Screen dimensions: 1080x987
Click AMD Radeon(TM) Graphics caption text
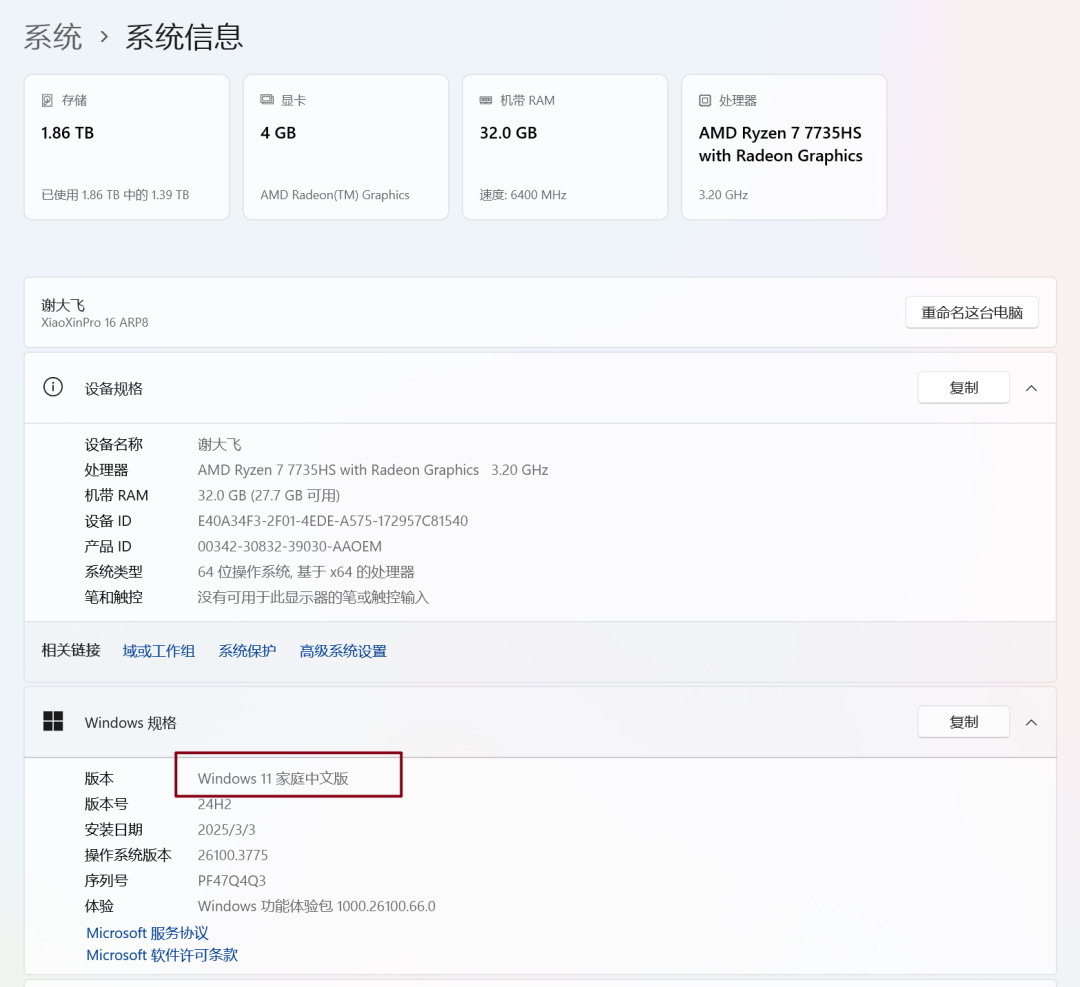(335, 195)
